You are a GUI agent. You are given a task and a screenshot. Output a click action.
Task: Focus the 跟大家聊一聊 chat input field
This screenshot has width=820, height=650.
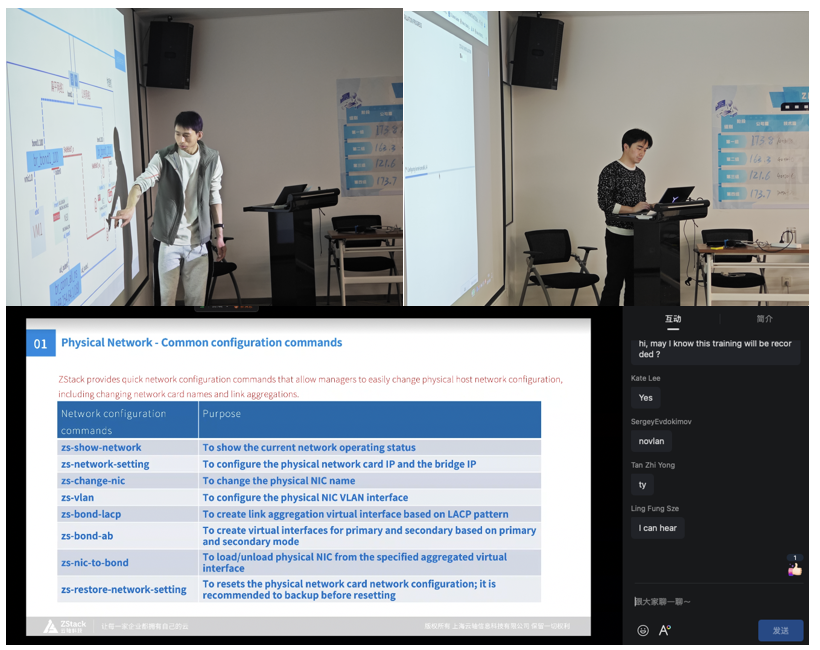pyautogui.click(x=716, y=602)
